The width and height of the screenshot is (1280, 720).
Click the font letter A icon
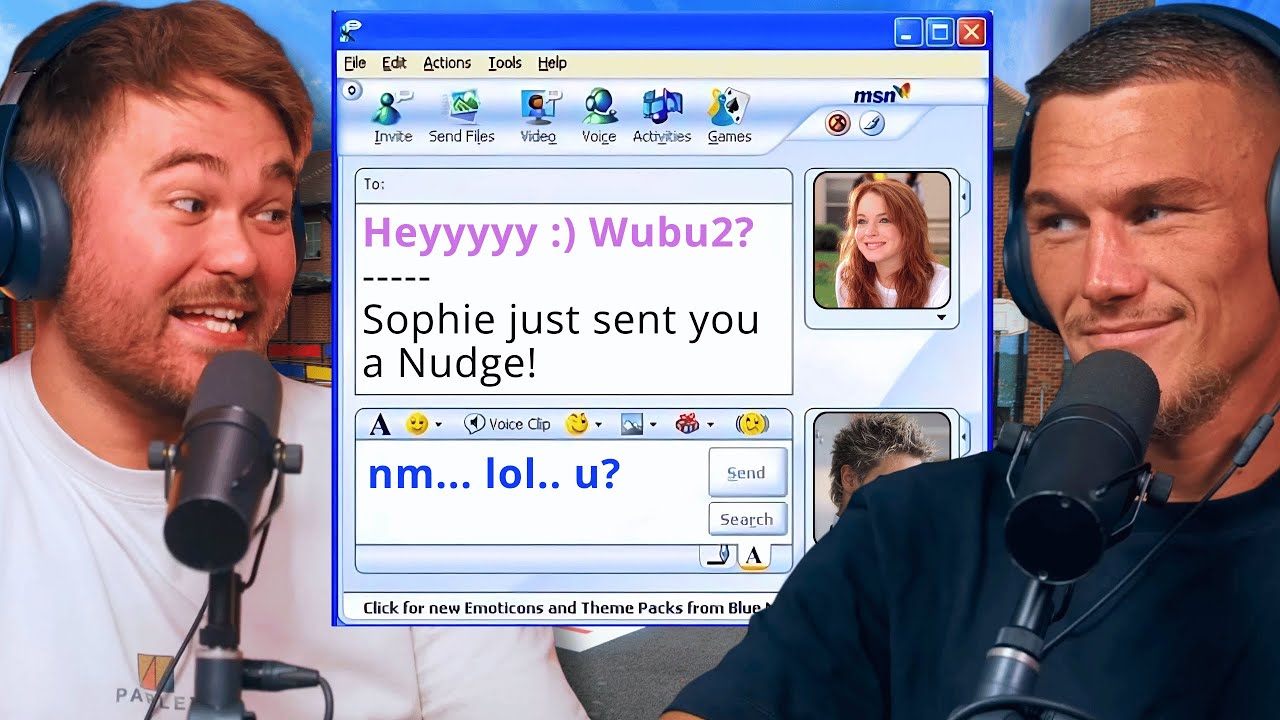coord(380,424)
